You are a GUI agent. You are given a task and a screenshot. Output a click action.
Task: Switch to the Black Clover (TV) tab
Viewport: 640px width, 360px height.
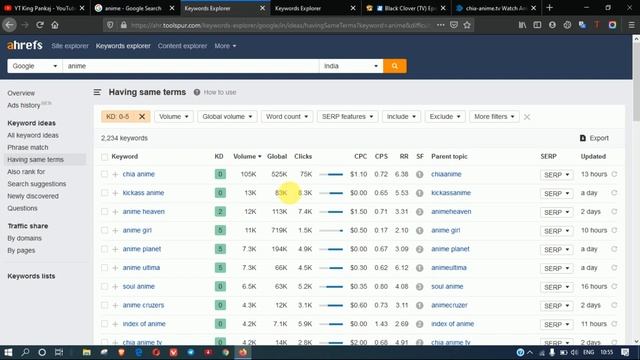pyautogui.click(x=406, y=8)
